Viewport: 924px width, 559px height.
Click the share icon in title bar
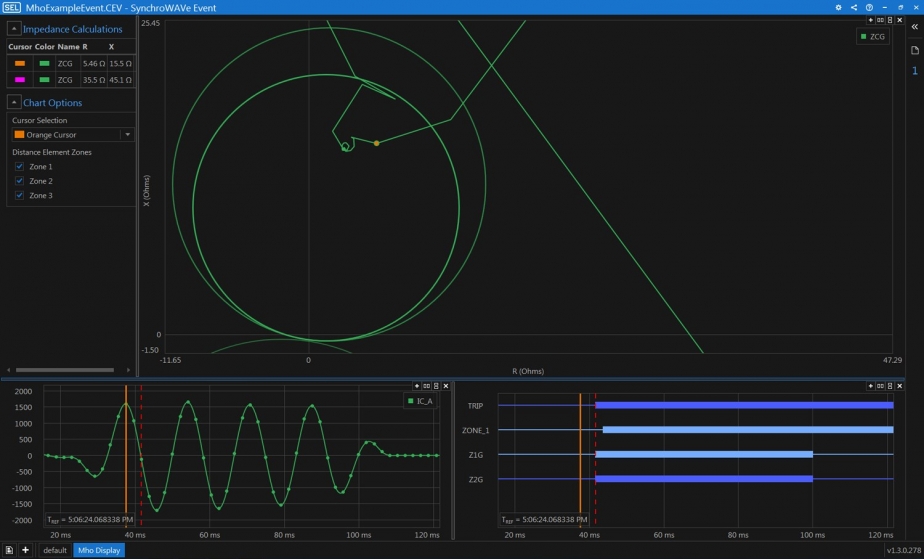[x=854, y=8]
